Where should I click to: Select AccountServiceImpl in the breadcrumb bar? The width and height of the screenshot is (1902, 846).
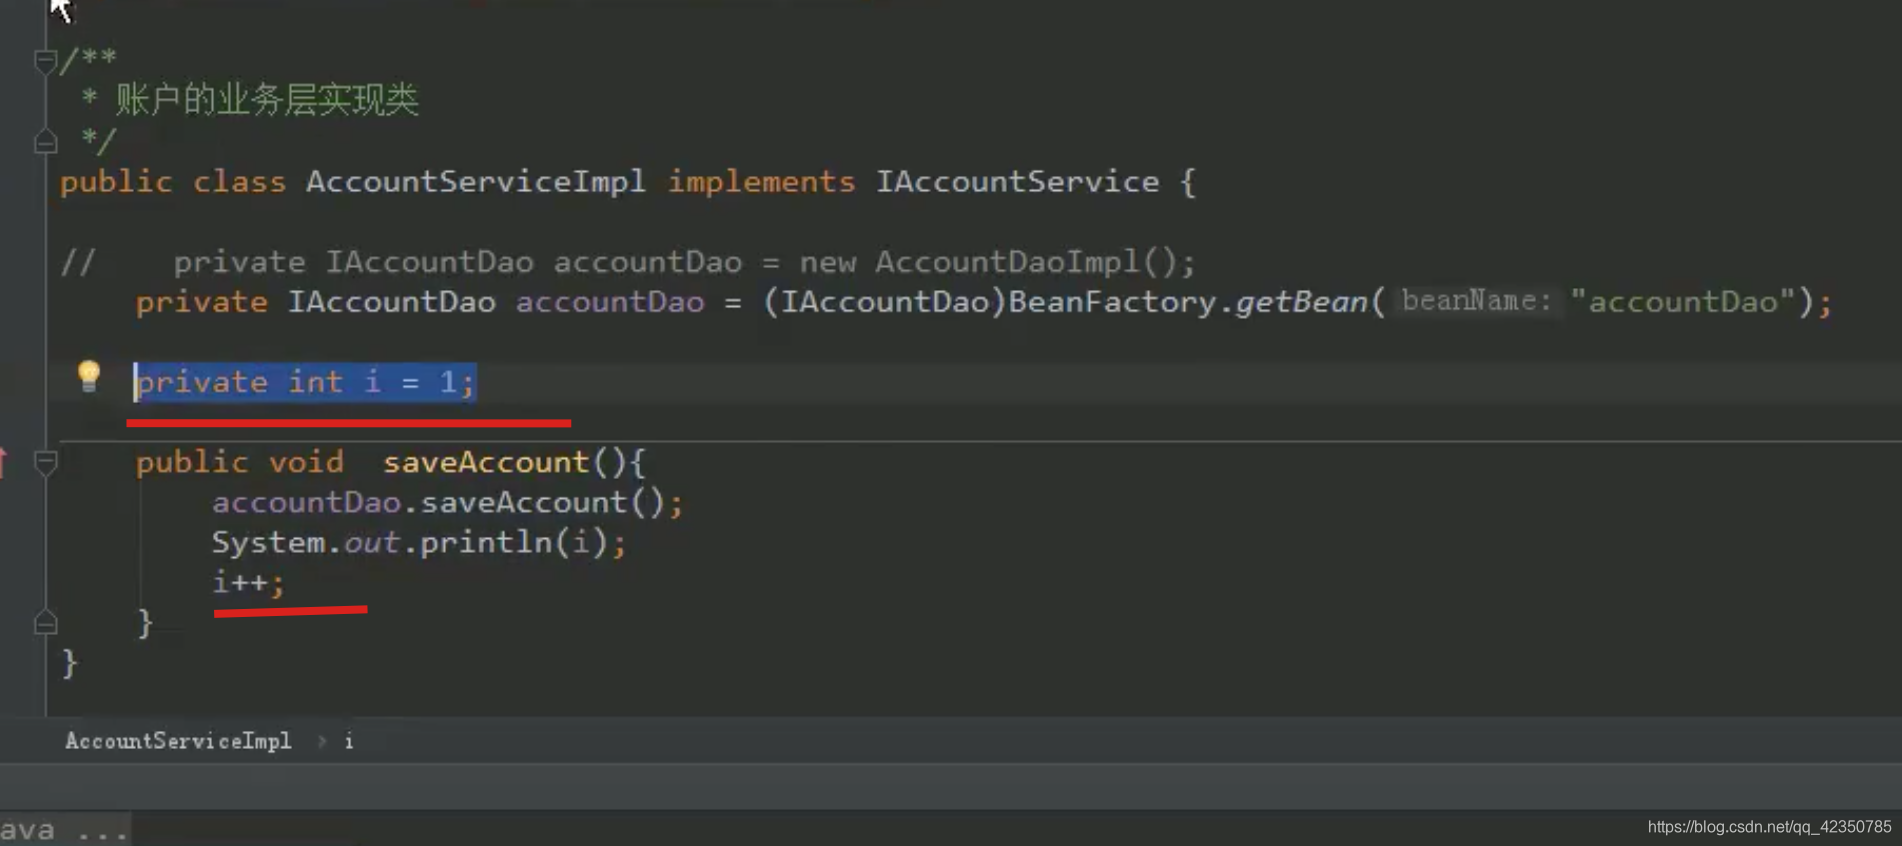178,741
